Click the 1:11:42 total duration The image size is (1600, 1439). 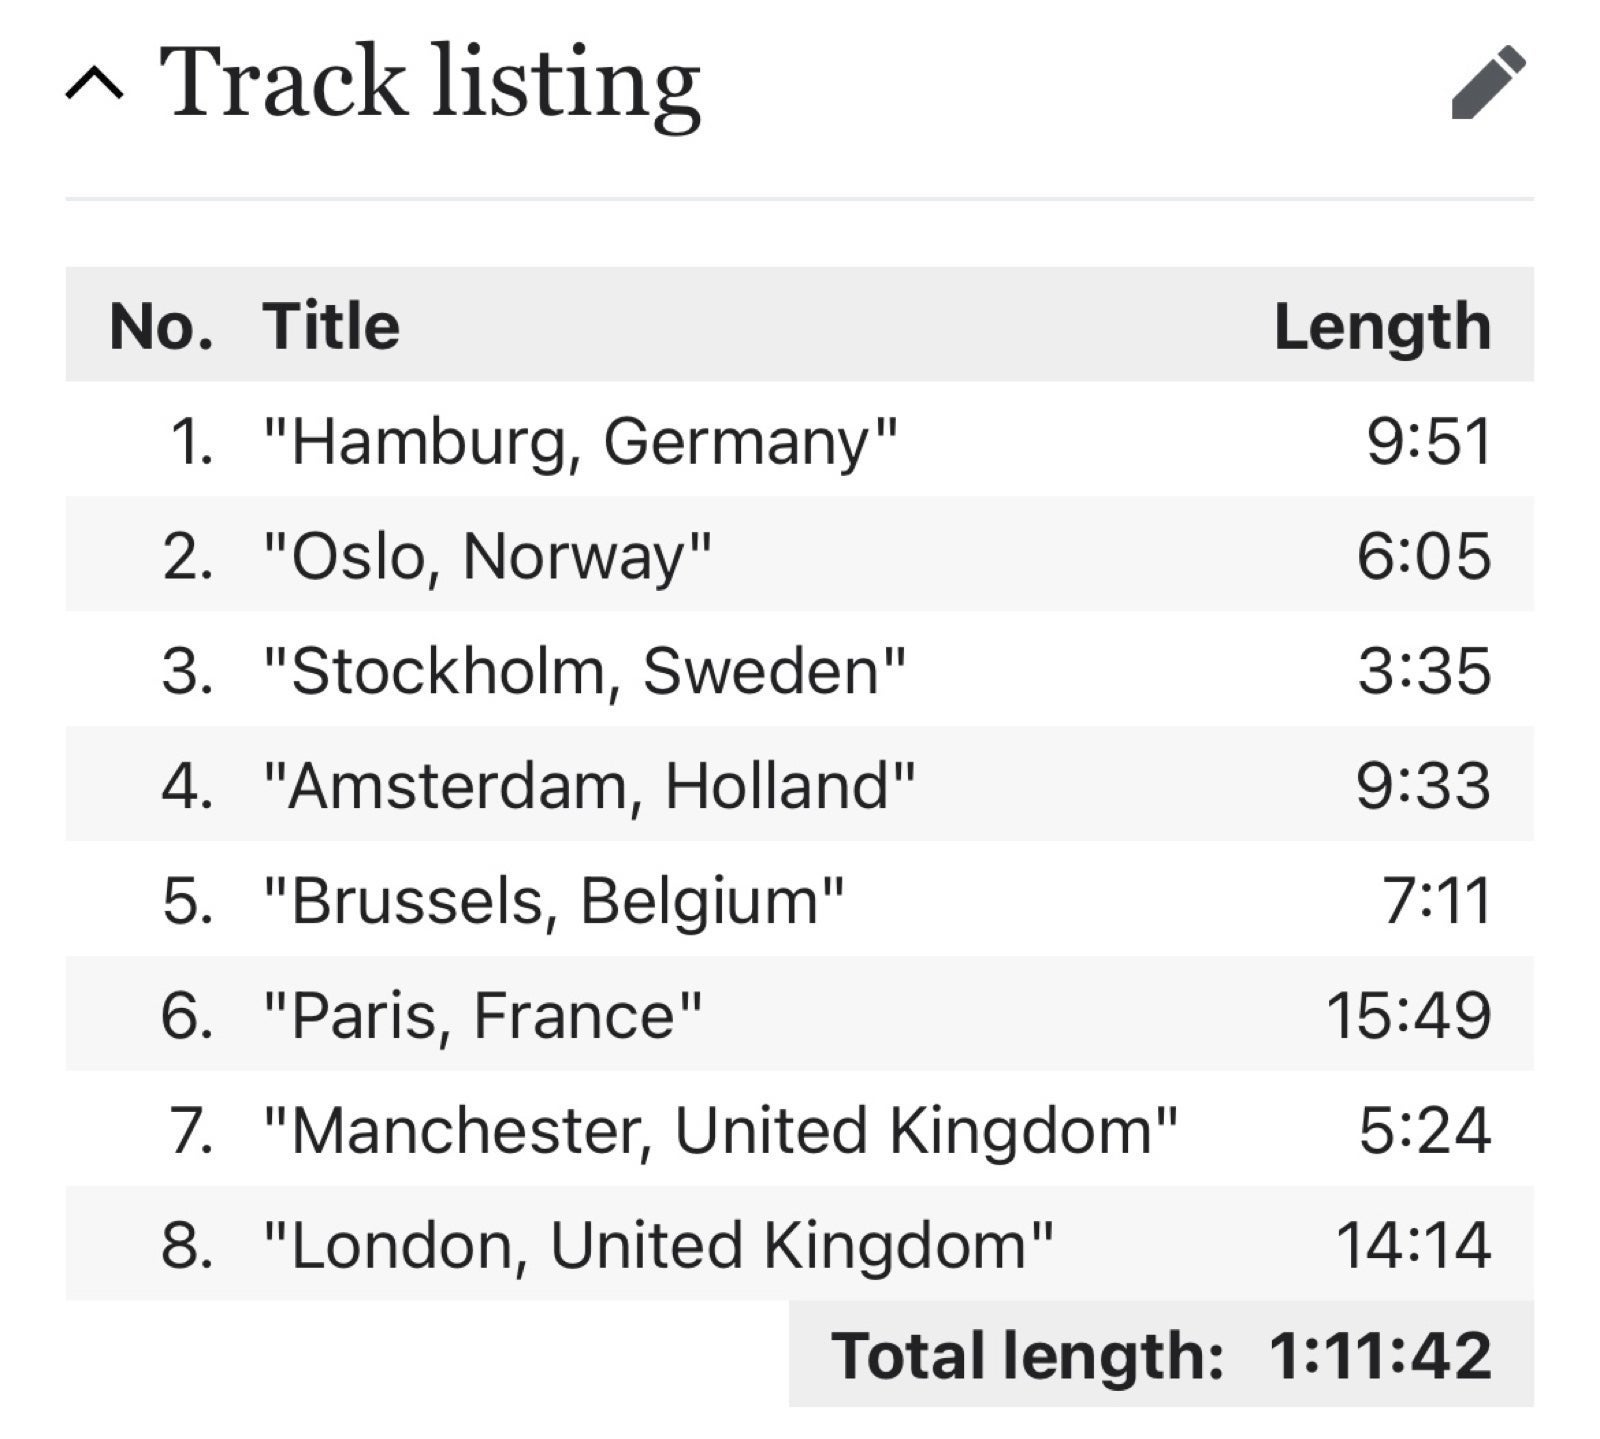(x=1380, y=1356)
